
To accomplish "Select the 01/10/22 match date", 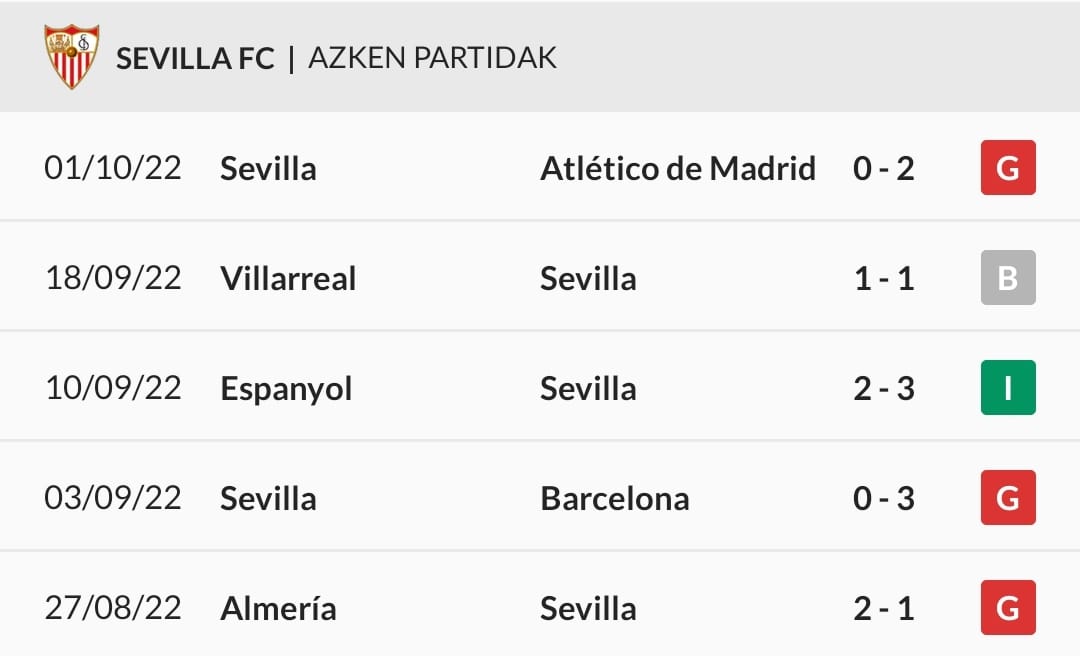I will tap(113, 168).
